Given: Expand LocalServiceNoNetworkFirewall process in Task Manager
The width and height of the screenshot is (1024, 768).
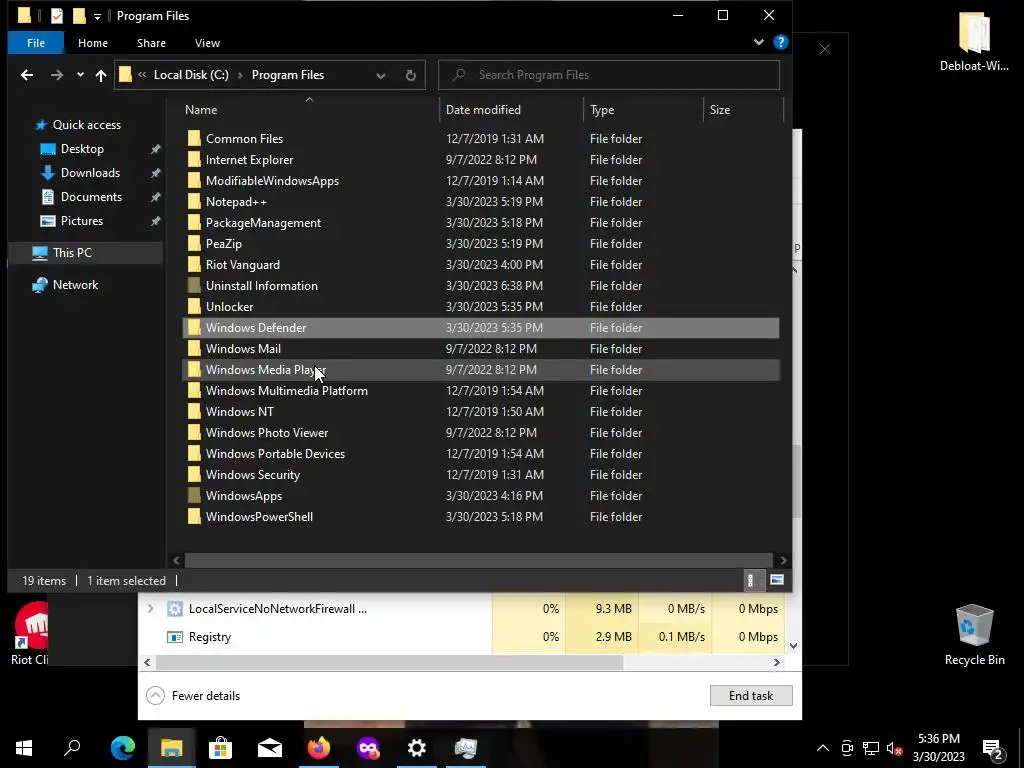Looking at the screenshot, I should click(150, 609).
